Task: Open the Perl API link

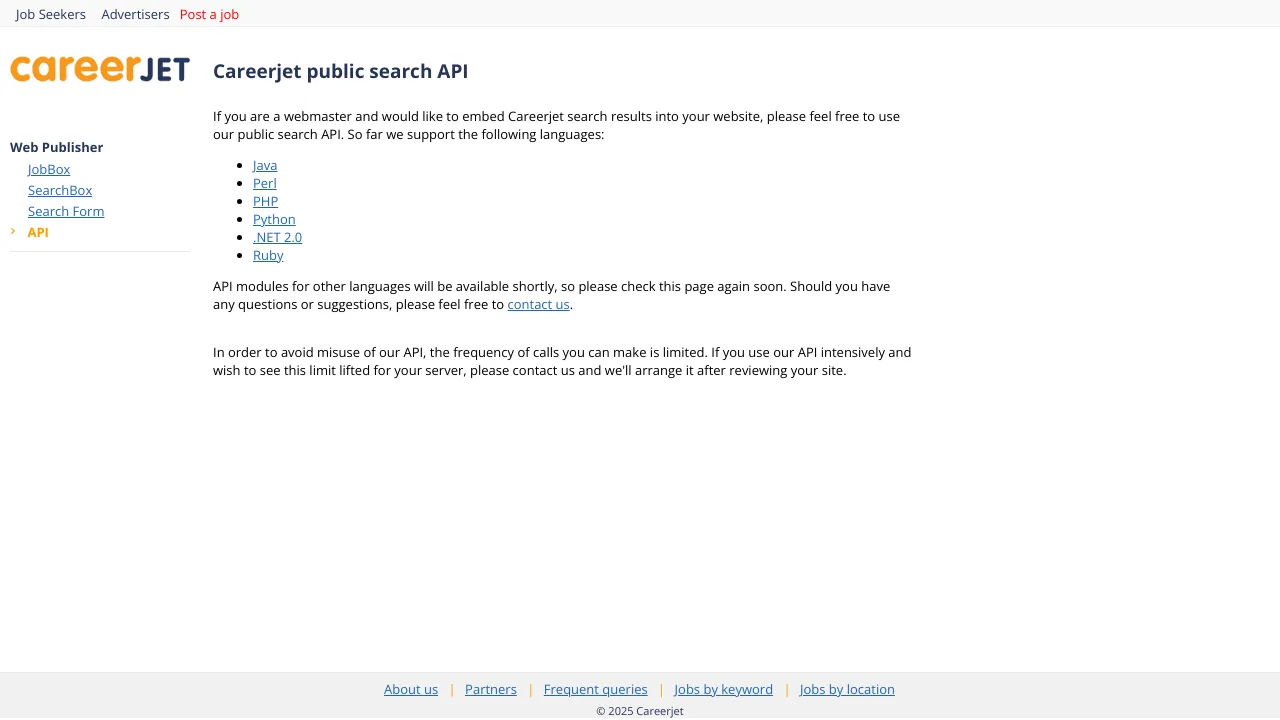Action: pyautogui.click(x=265, y=183)
